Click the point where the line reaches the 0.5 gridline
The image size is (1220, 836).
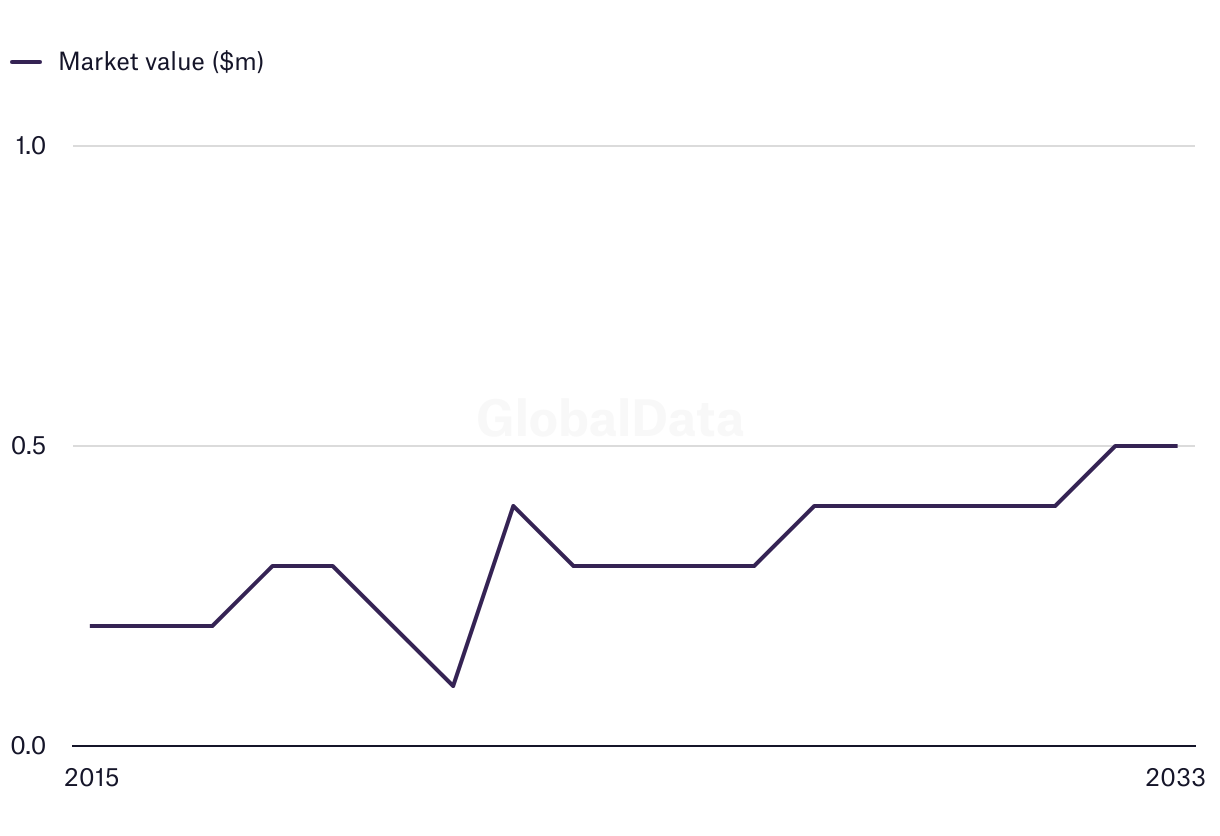point(1116,446)
